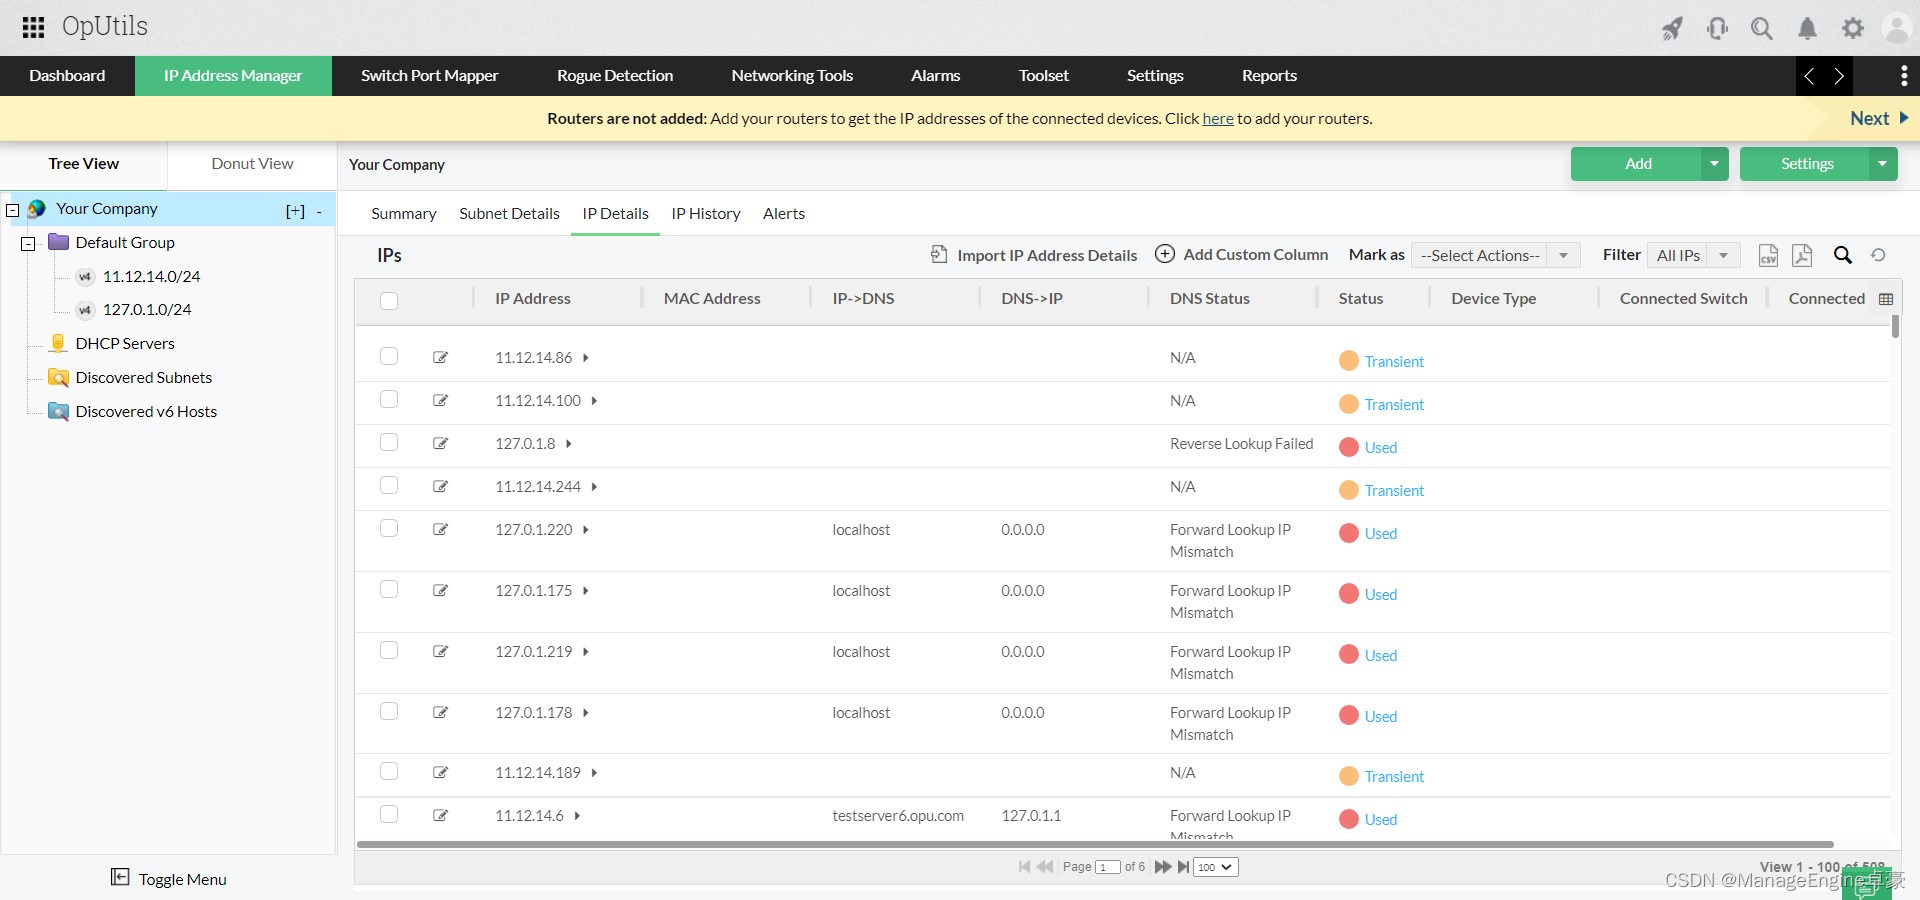Edit the row for 127.0.1.8
Image resolution: width=1920 pixels, height=900 pixels.
(x=440, y=443)
